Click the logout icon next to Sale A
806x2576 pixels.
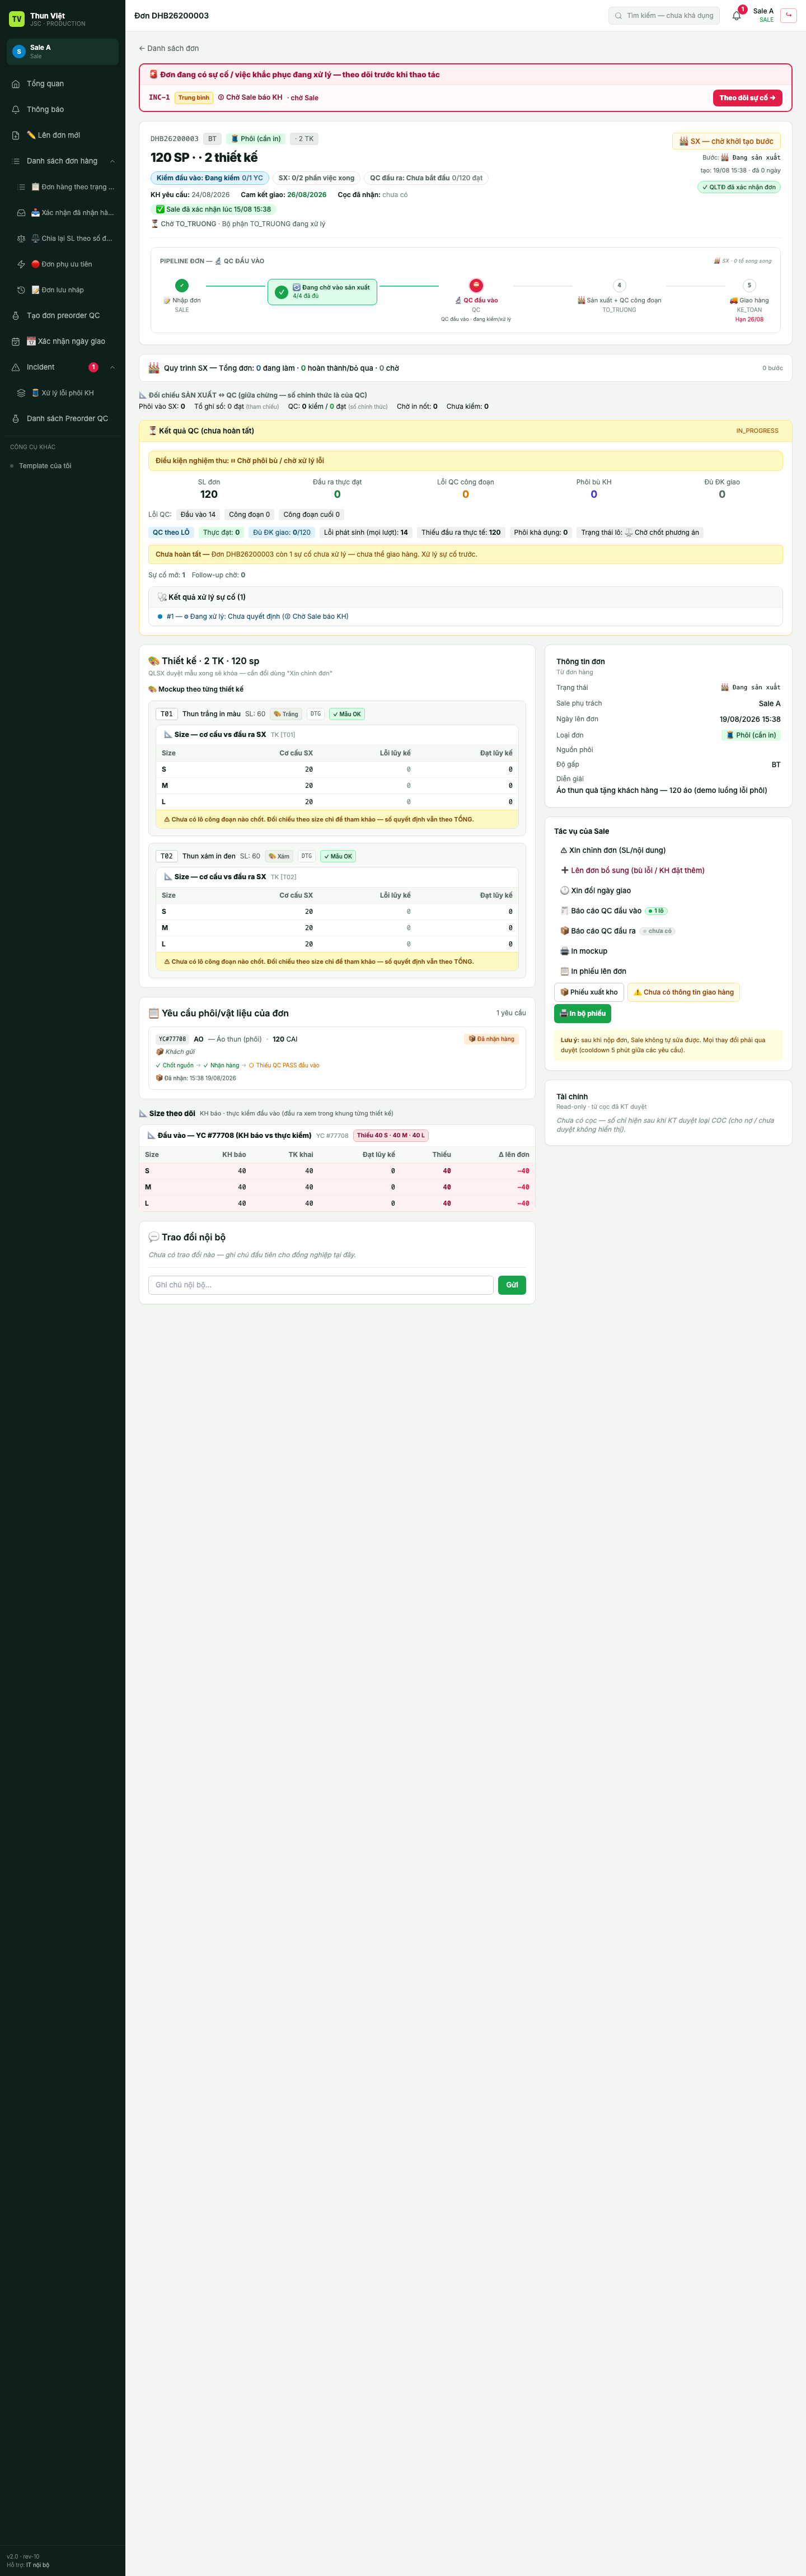789,15
